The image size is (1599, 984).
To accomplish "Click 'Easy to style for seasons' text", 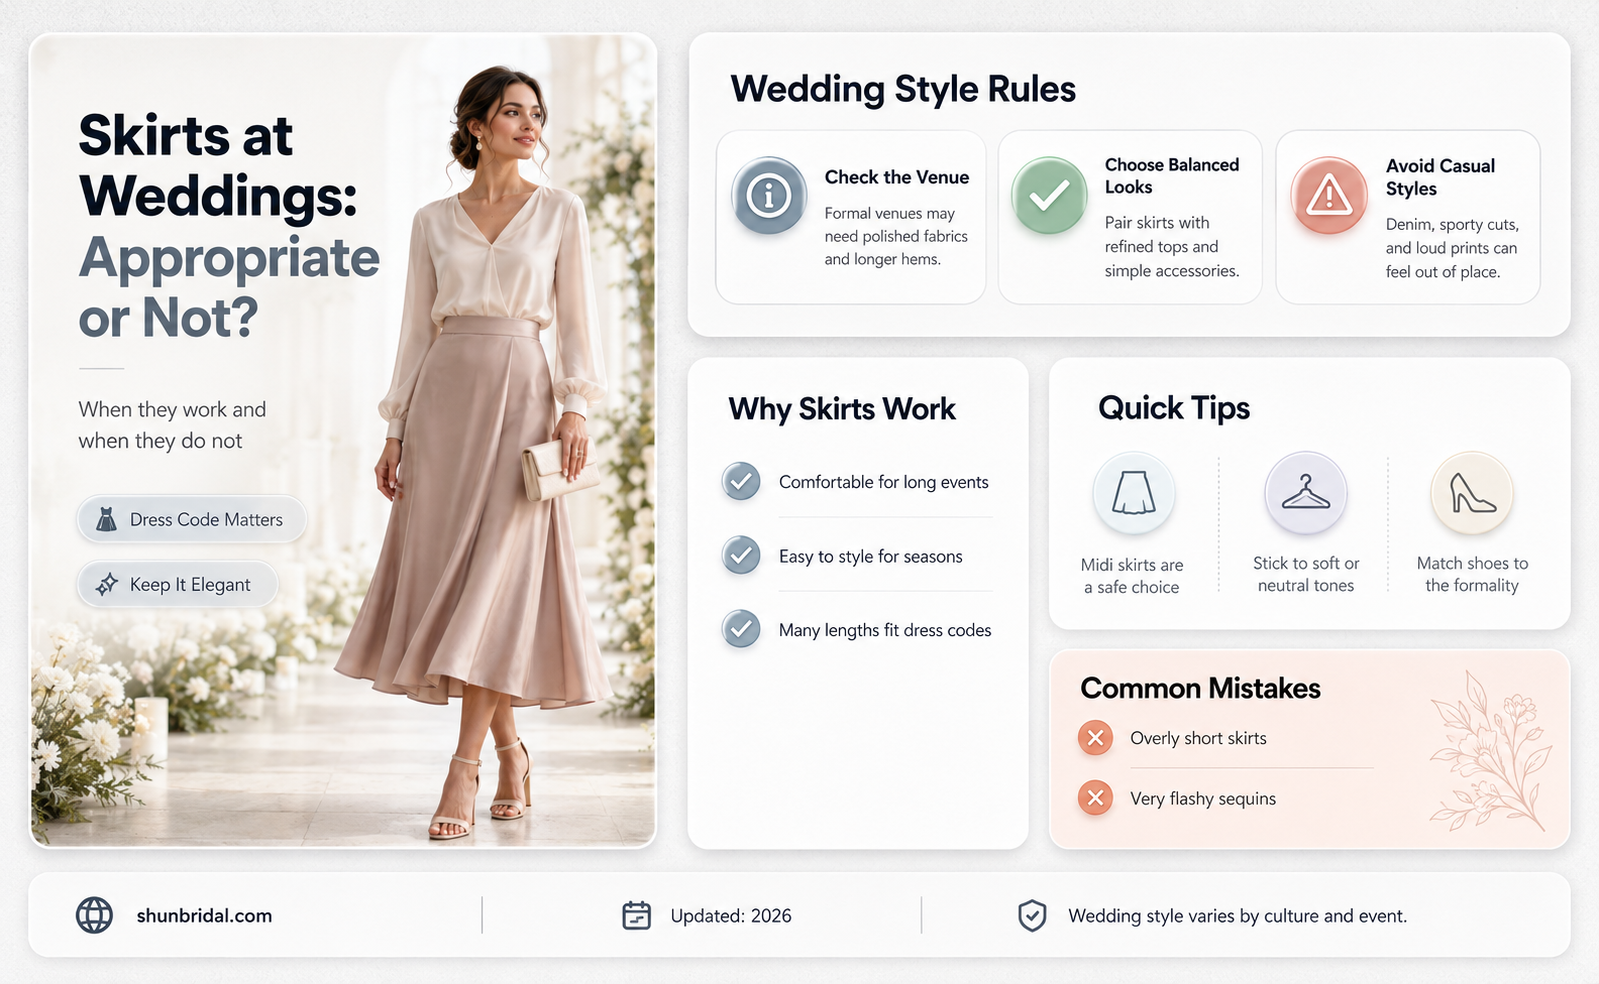I will click(x=871, y=556).
